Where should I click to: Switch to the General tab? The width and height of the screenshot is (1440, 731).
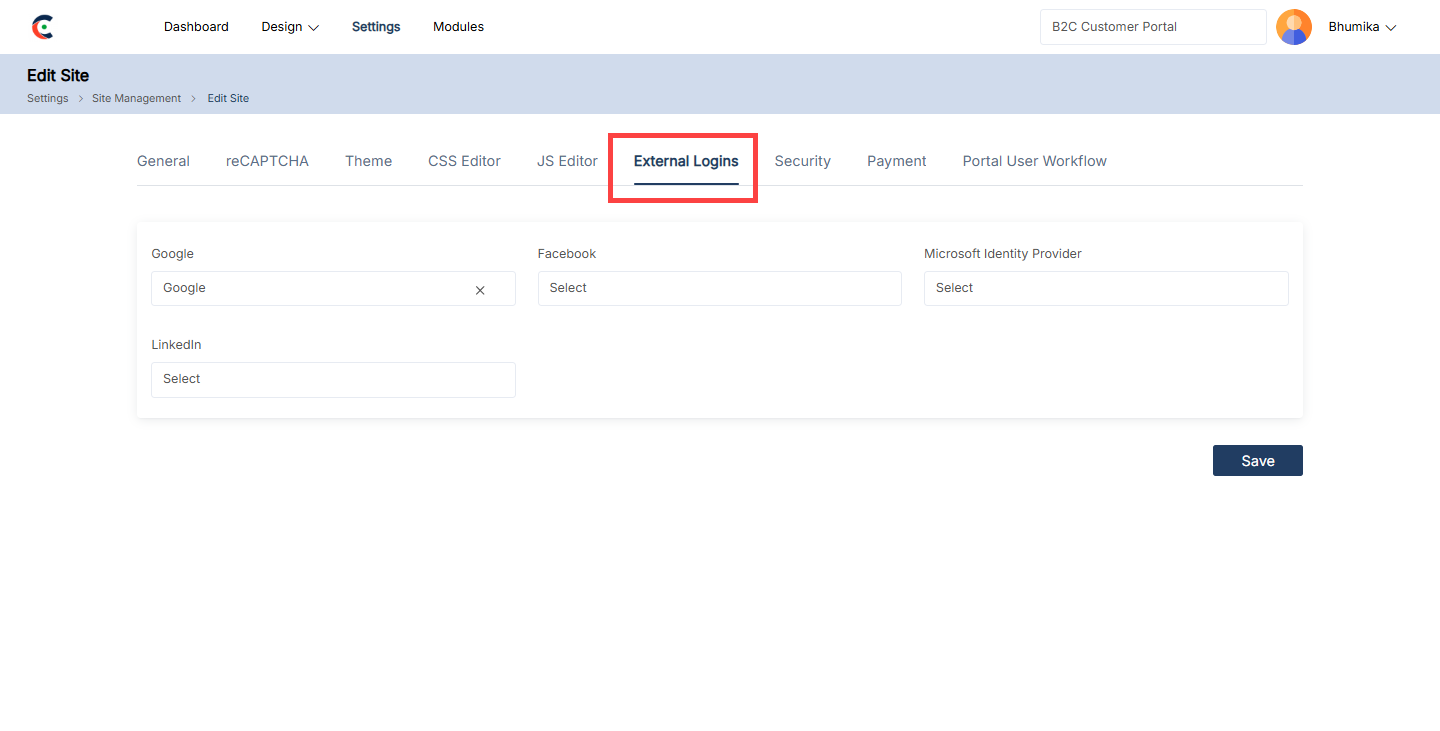coord(163,161)
